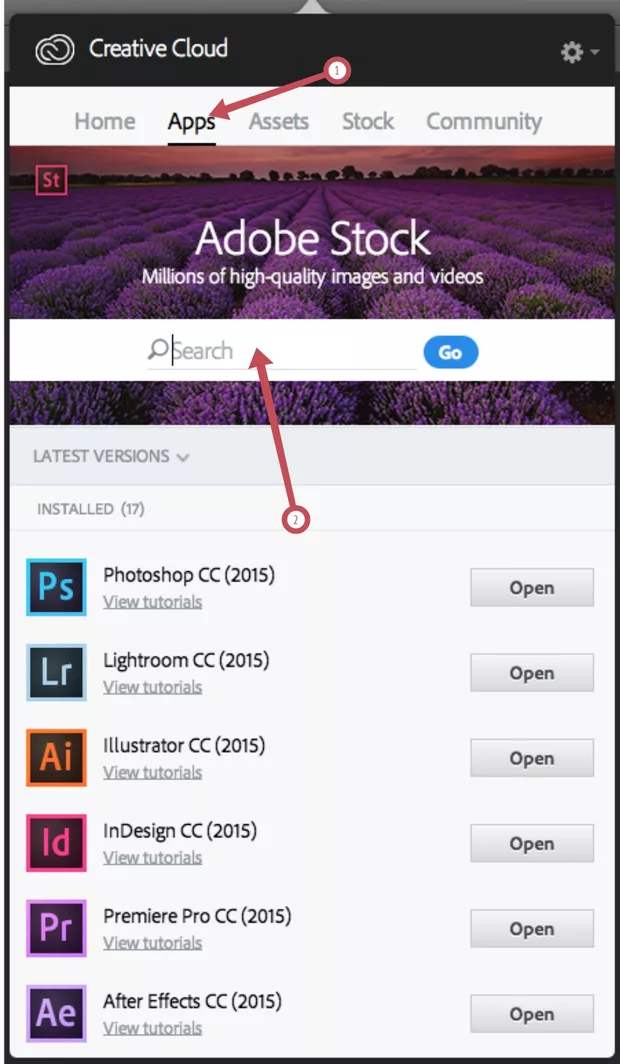620x1064 pixels.
Task: Focus the Adobe Stock search field
Action: point(290,352)
